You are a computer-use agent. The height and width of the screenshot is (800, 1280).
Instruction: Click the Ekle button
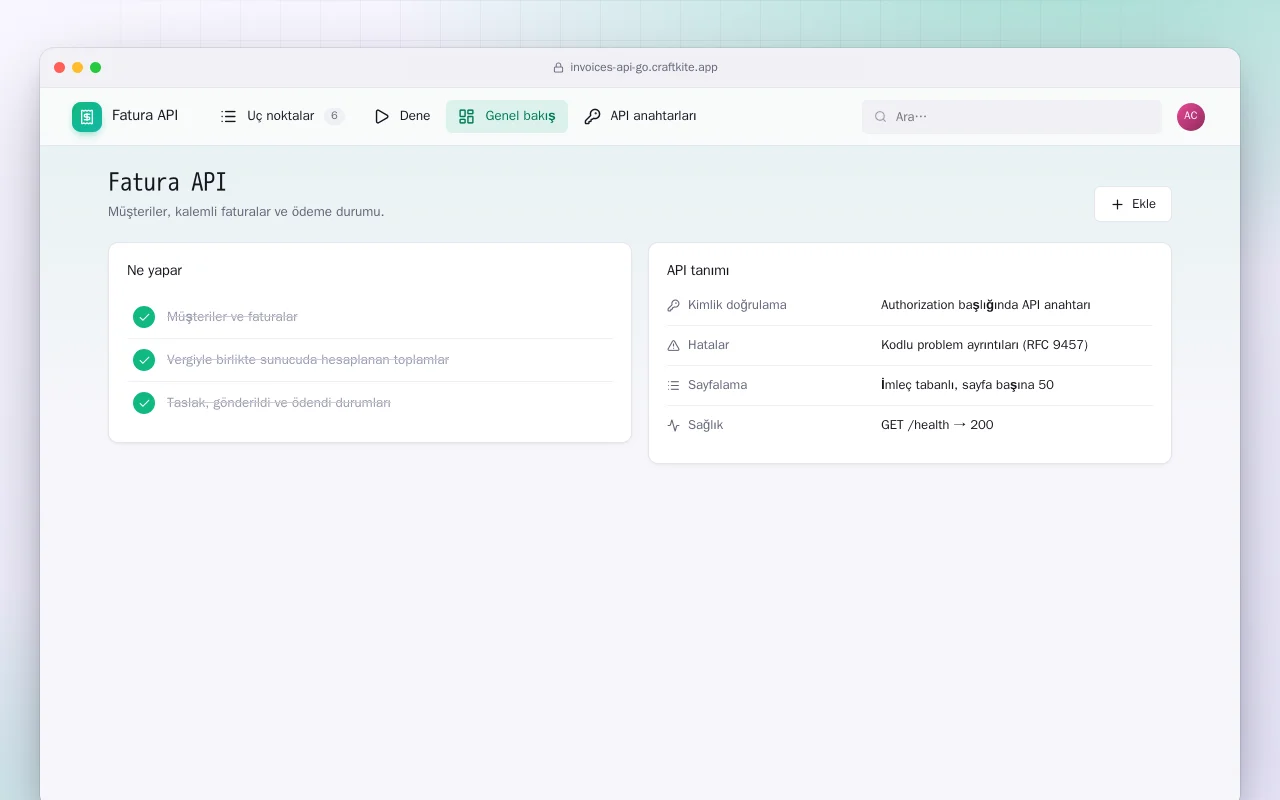tap(1133, 204)
